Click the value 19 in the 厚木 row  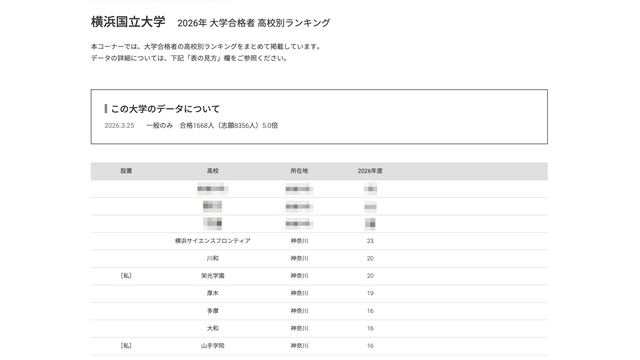coord(370,293)
